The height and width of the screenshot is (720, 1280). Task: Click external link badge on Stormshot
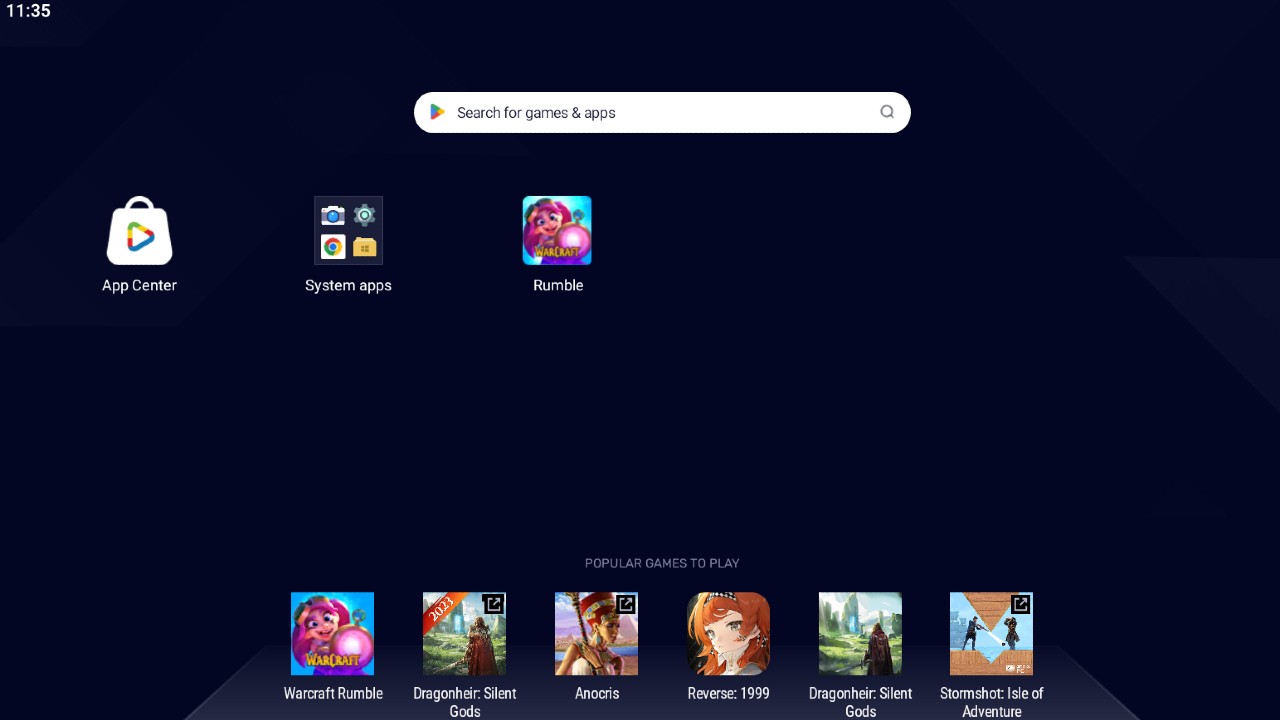tap(1021, 604)
